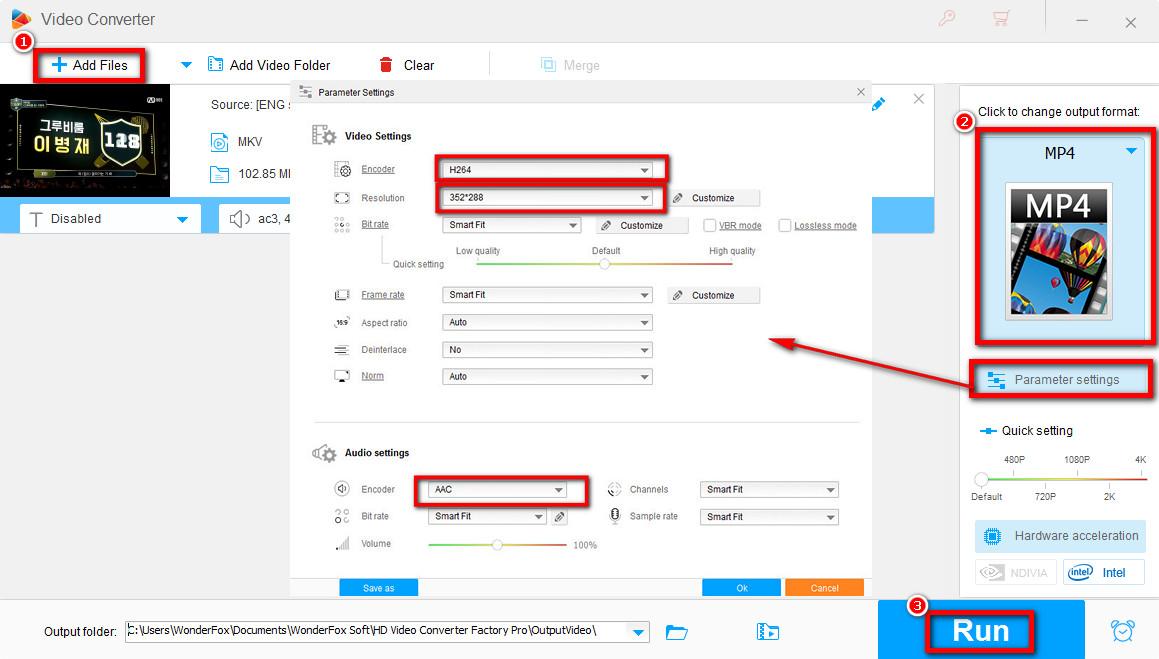Open the Norm dropdown
This screenshot has width=1159, height=659.
coord(548,376)
